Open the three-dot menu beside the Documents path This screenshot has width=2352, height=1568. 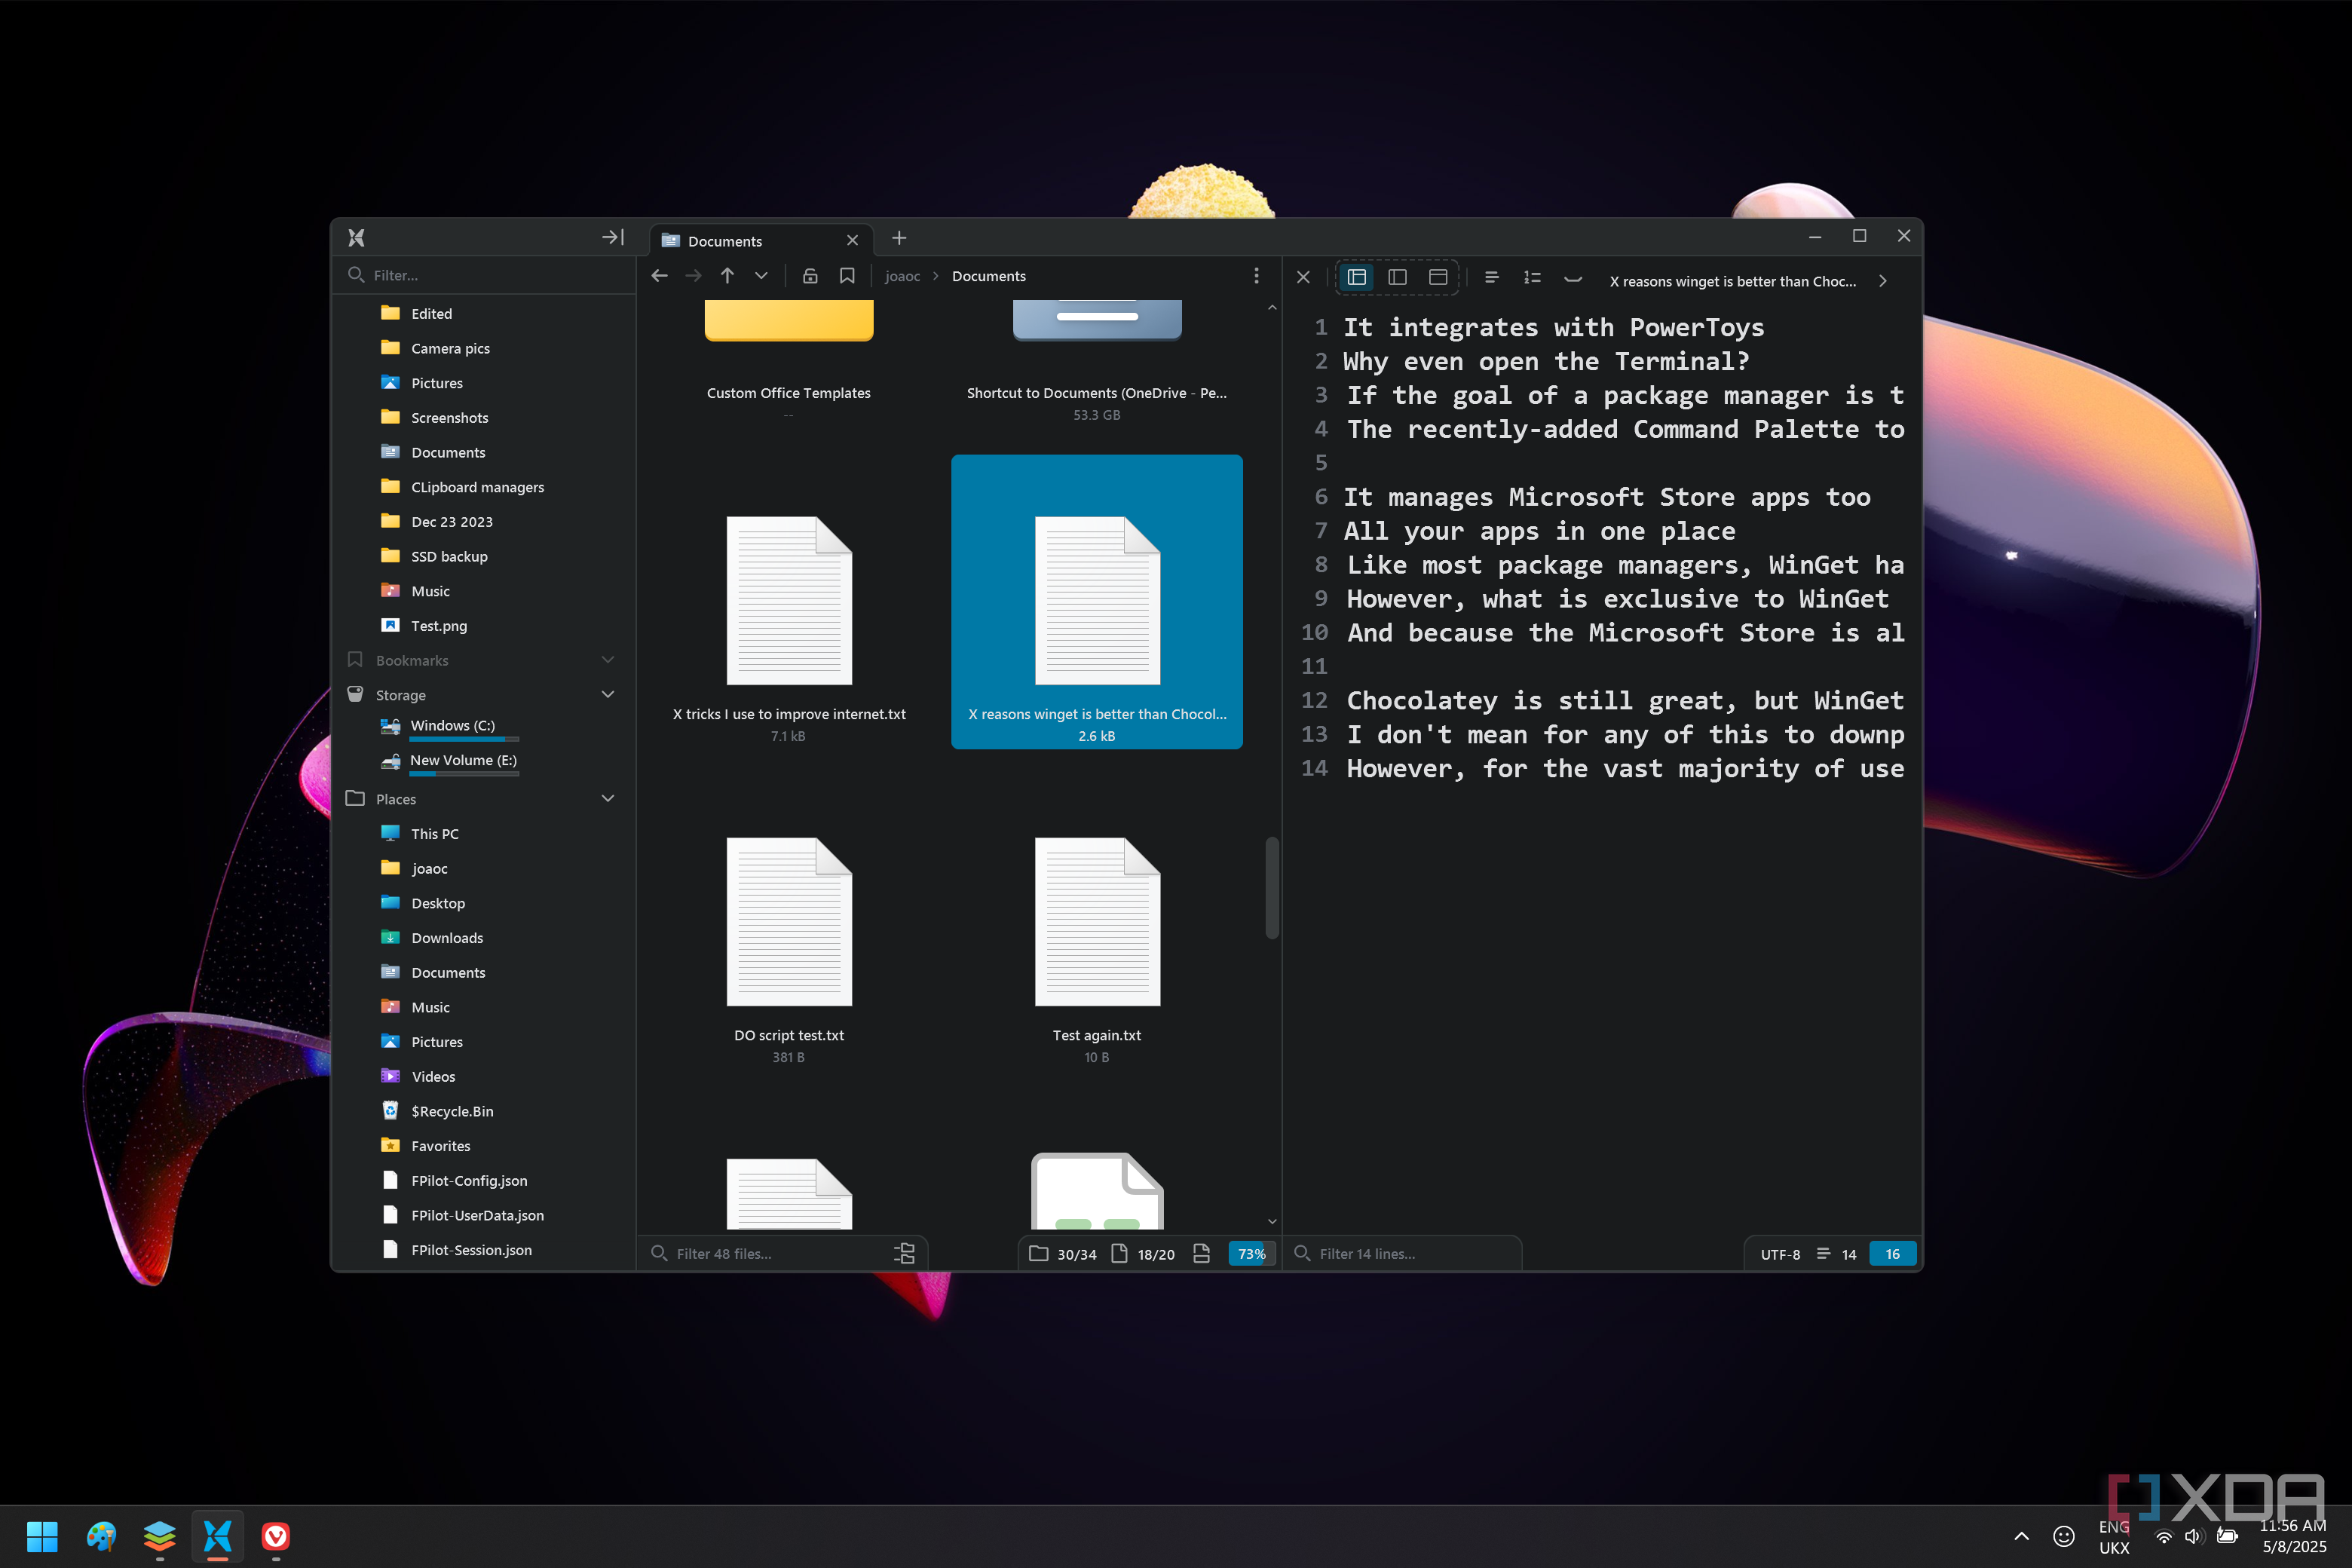[1256, 276]
